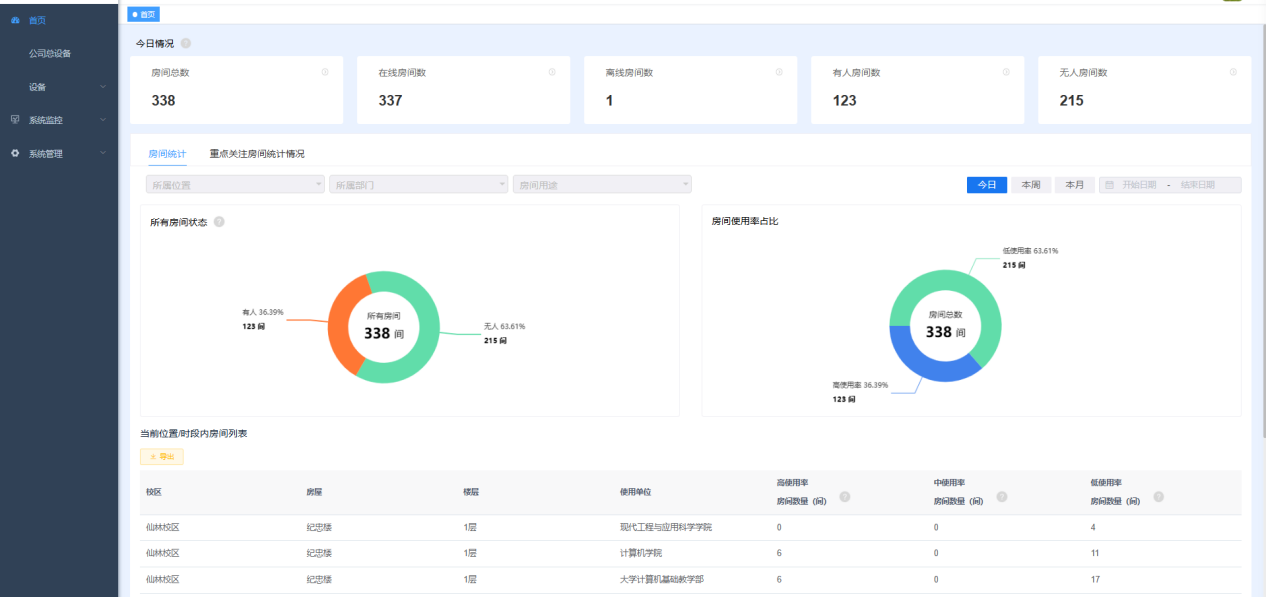Click the 系统管理 gear icon in sidebar
Image resolution: width=1266 pixels, height=597 pixels.
pyautogui.click(x=15, y=154)
